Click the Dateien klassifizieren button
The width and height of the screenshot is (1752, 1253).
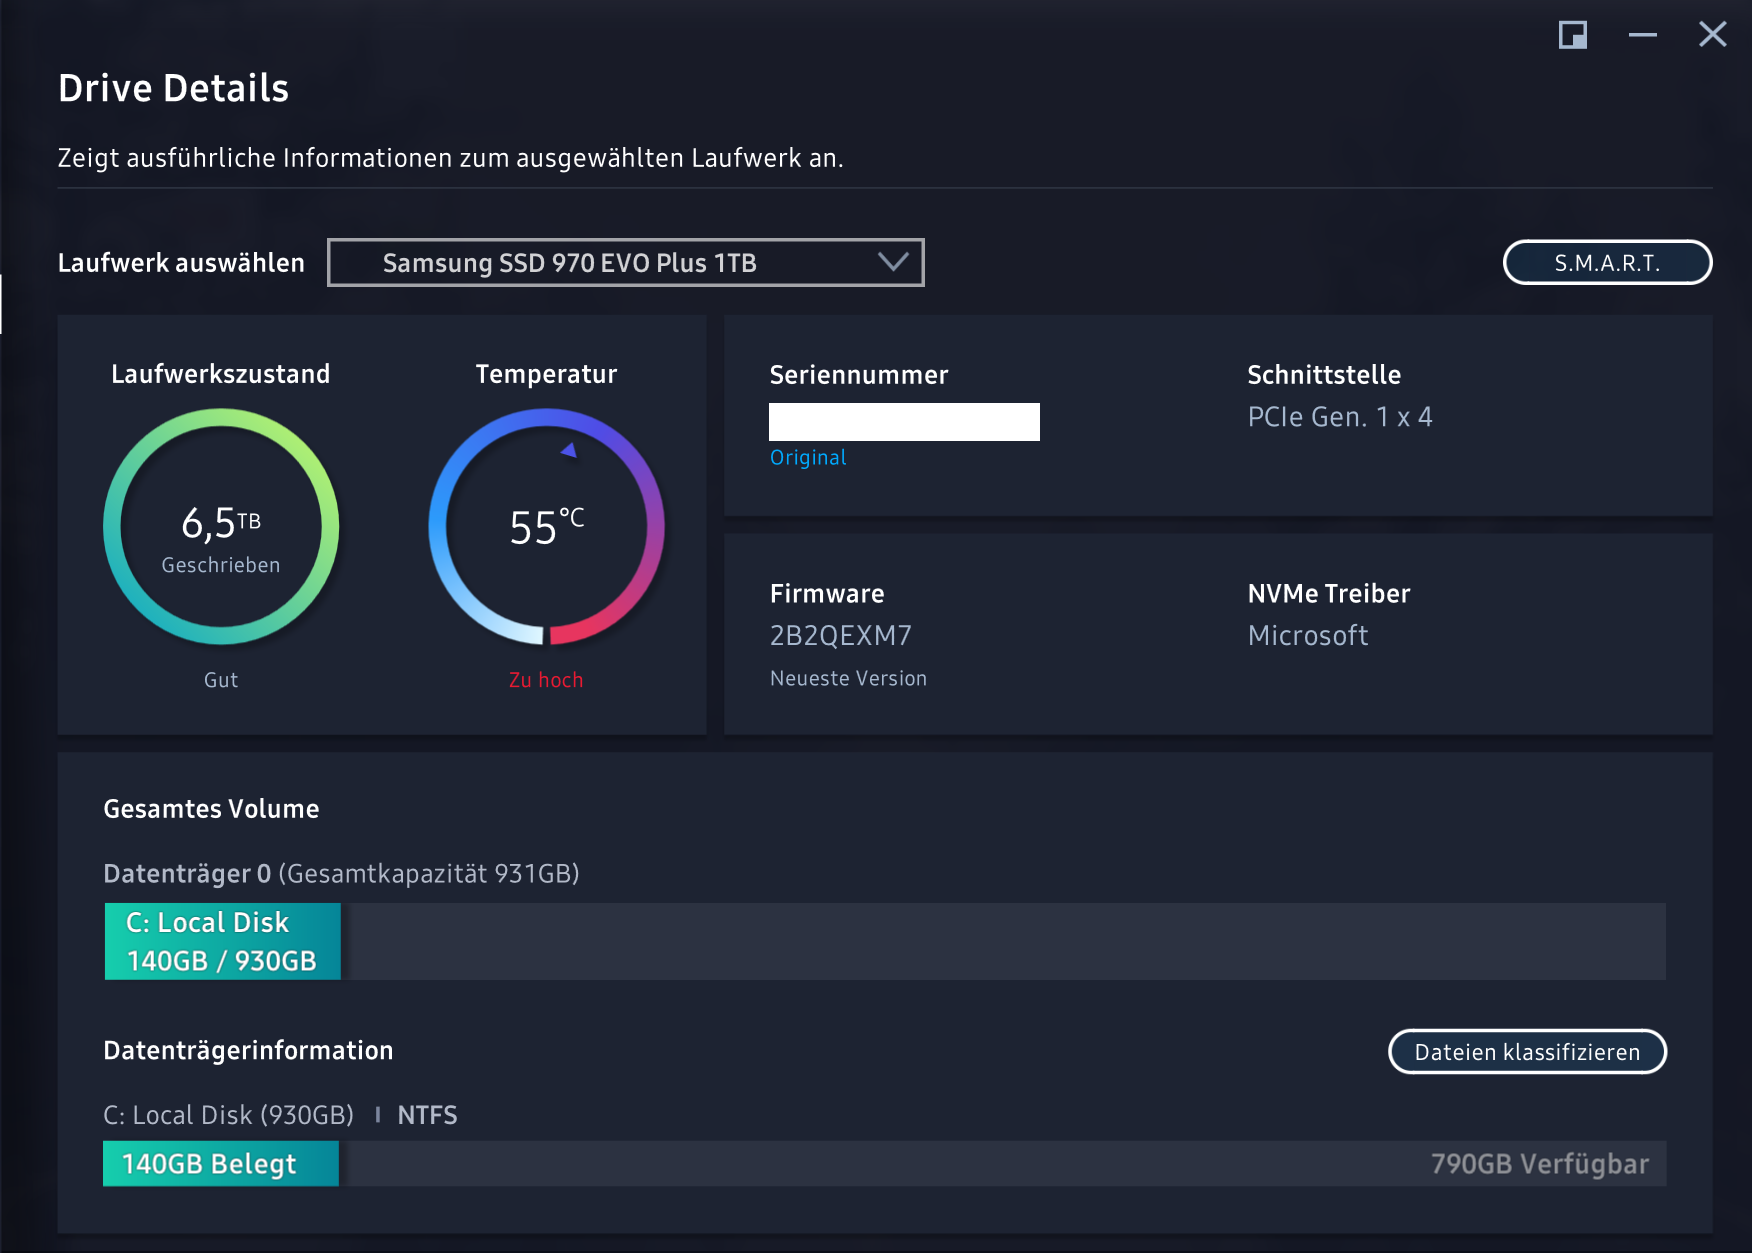coord(1527,1051)
